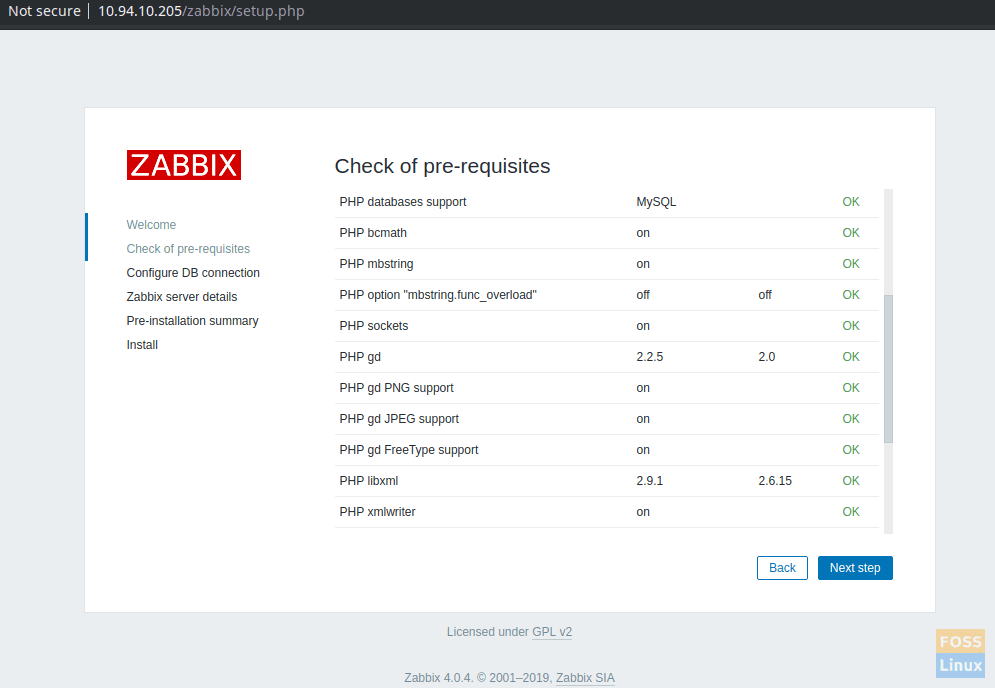Click the PHP sockets label
This screenshot has height=688, width=995.
(374, 326)
